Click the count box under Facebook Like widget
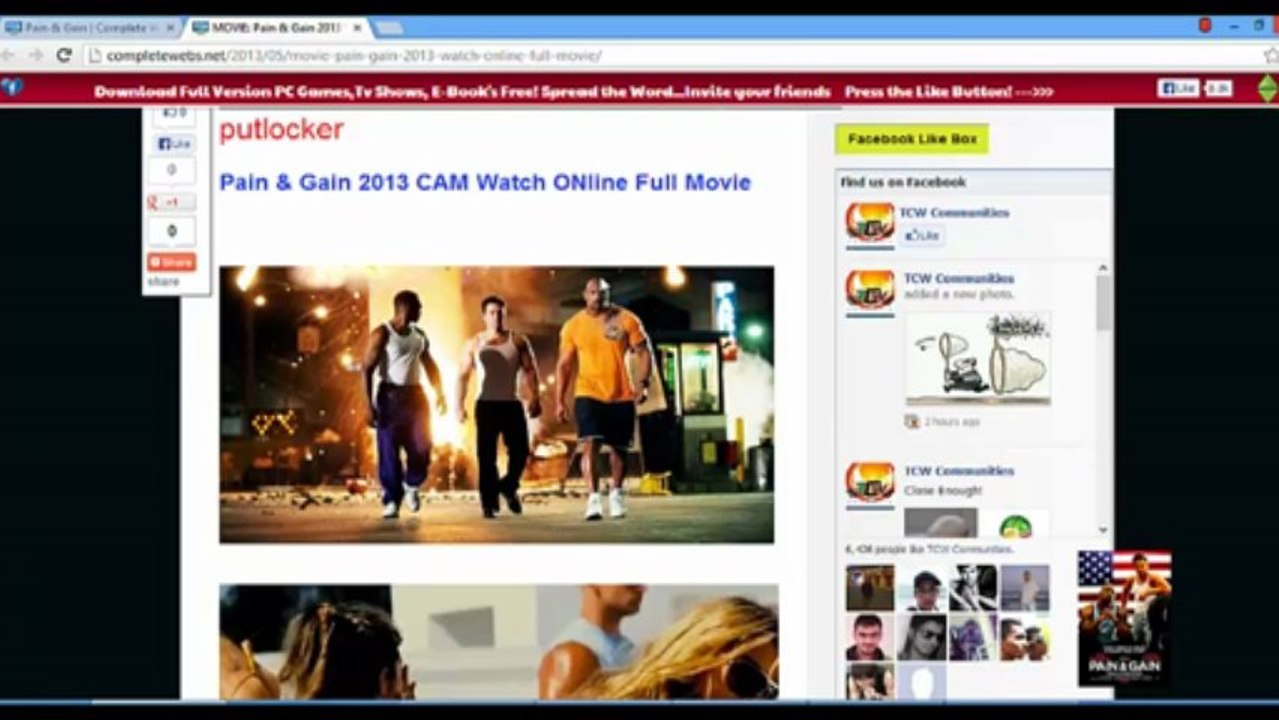Image resolution: width=1279 pixels, height=720 pixels. pos(171,171)
